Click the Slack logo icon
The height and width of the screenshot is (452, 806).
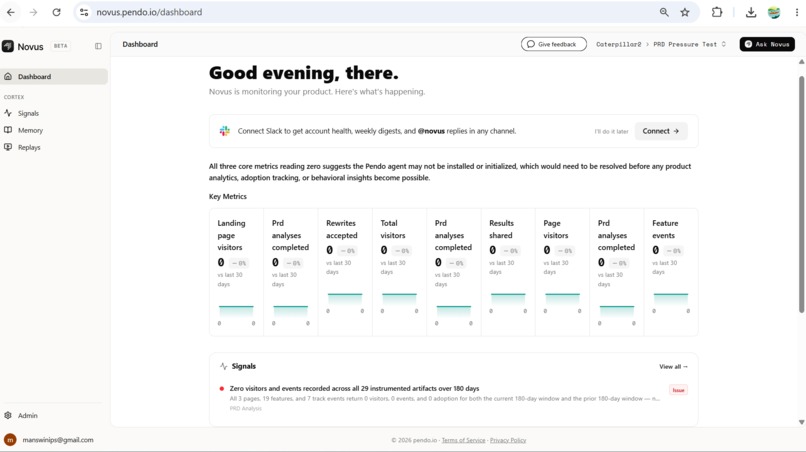click(225, 131)
